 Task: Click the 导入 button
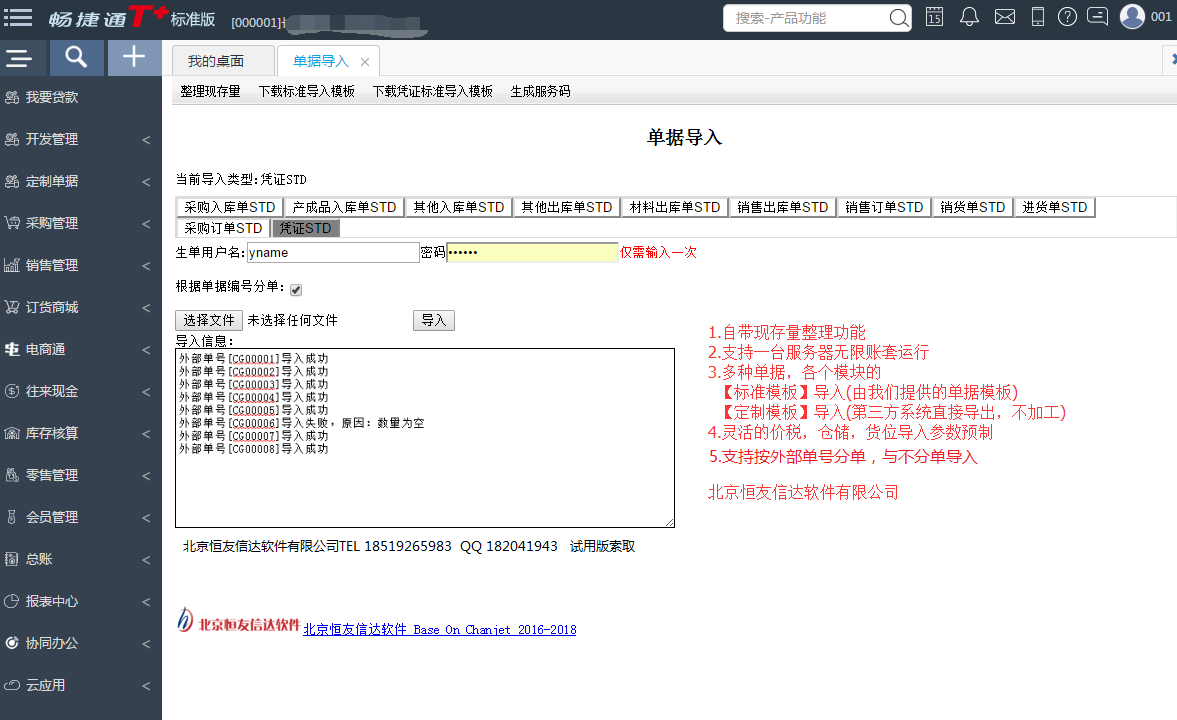(434, 321)
